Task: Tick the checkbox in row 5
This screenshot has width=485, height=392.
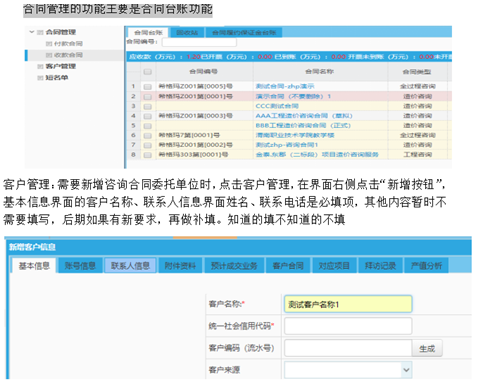Action: pos(147,126)
